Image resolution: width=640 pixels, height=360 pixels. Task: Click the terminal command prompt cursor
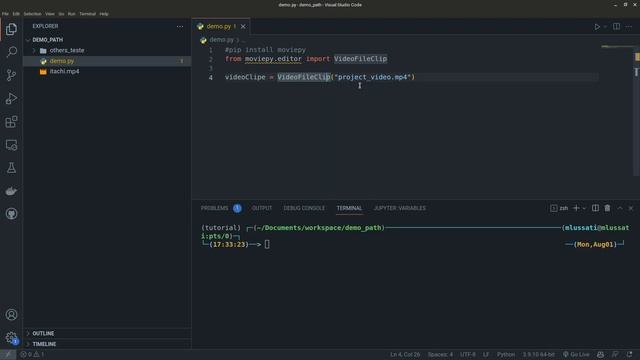(x=267, y=244)
